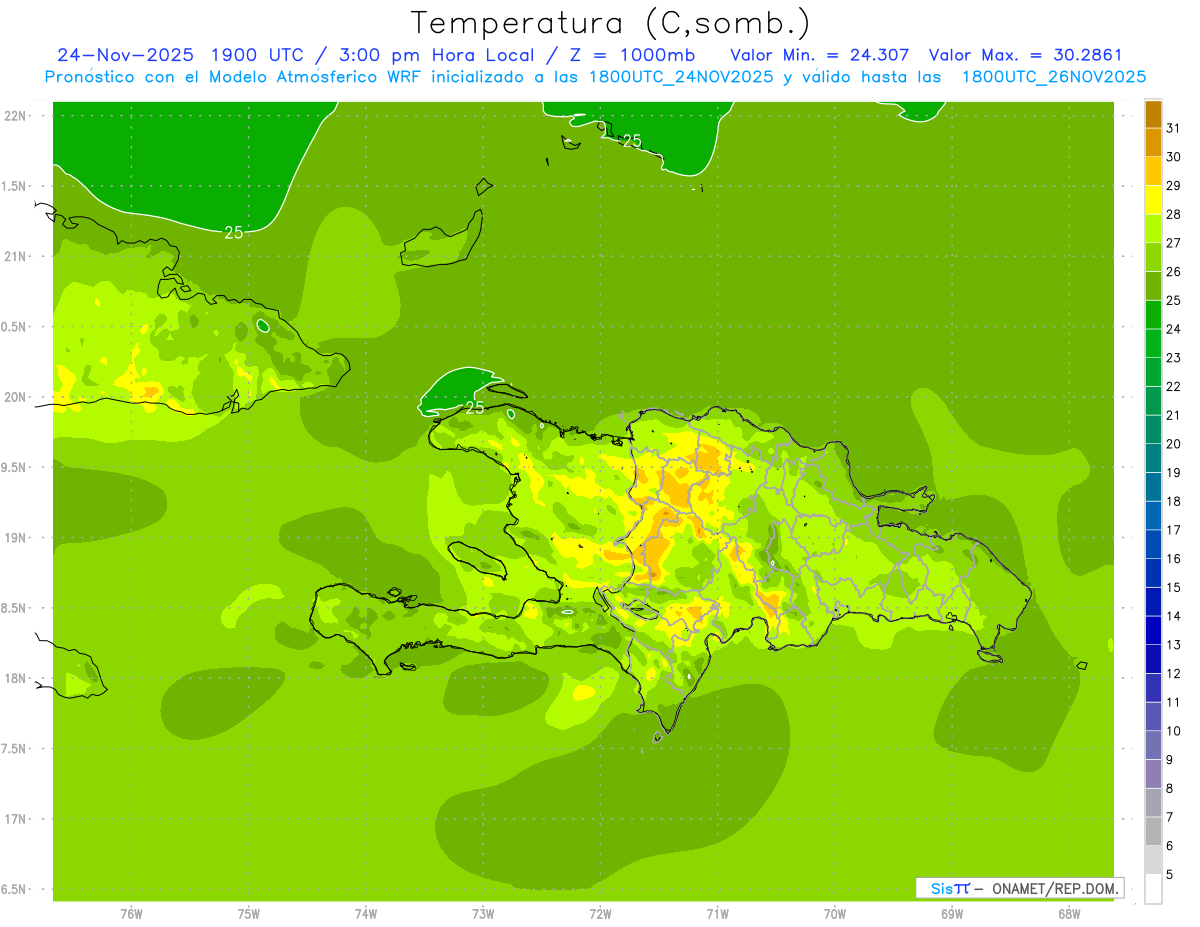The height and width of the screenshot is (927, 1200).
Task: Click the legend swatch between 29 and 30
Action: pos(1153,171)
